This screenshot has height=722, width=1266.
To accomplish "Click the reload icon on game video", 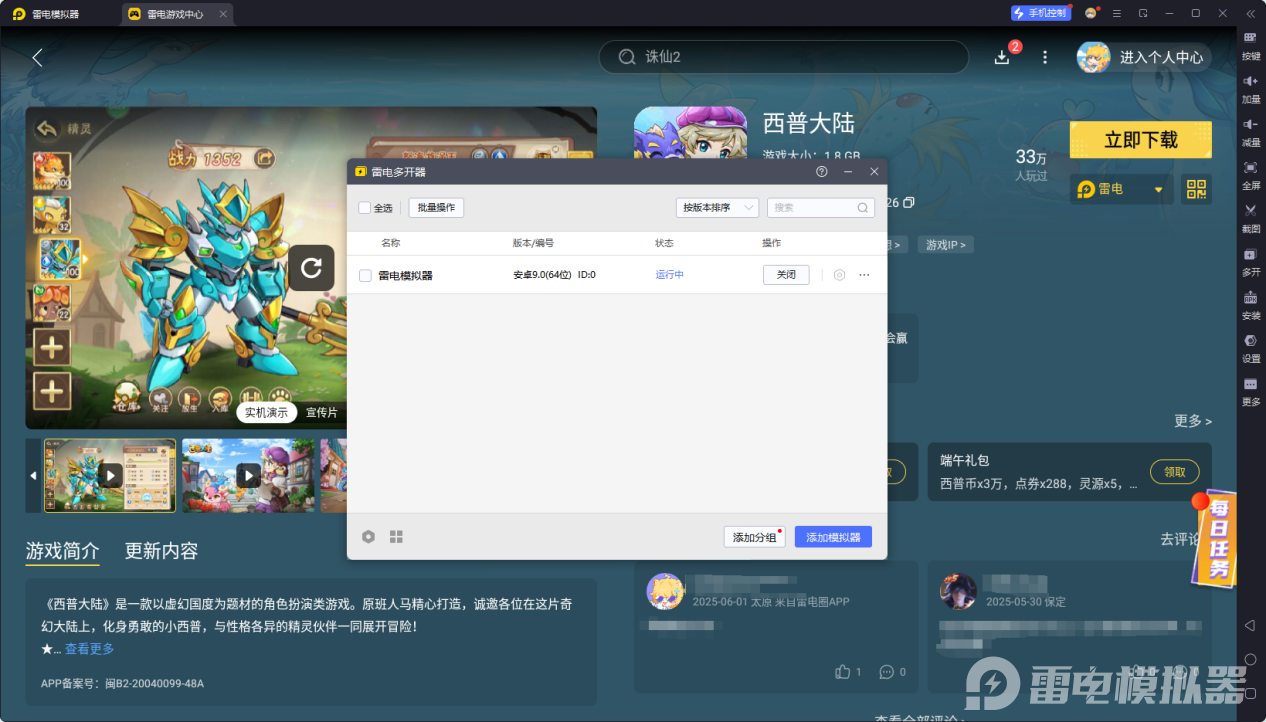I will 311,267.
